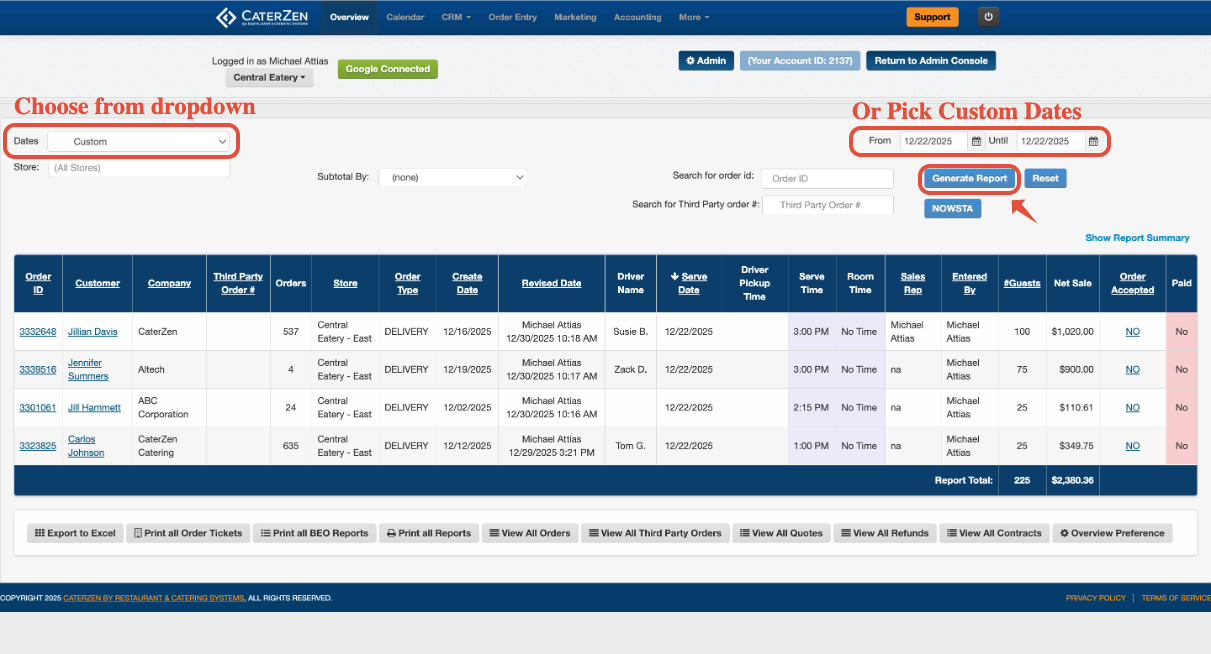Open the Calendar tab
This screenshot has width=1211, height=654.
(405, 17)
